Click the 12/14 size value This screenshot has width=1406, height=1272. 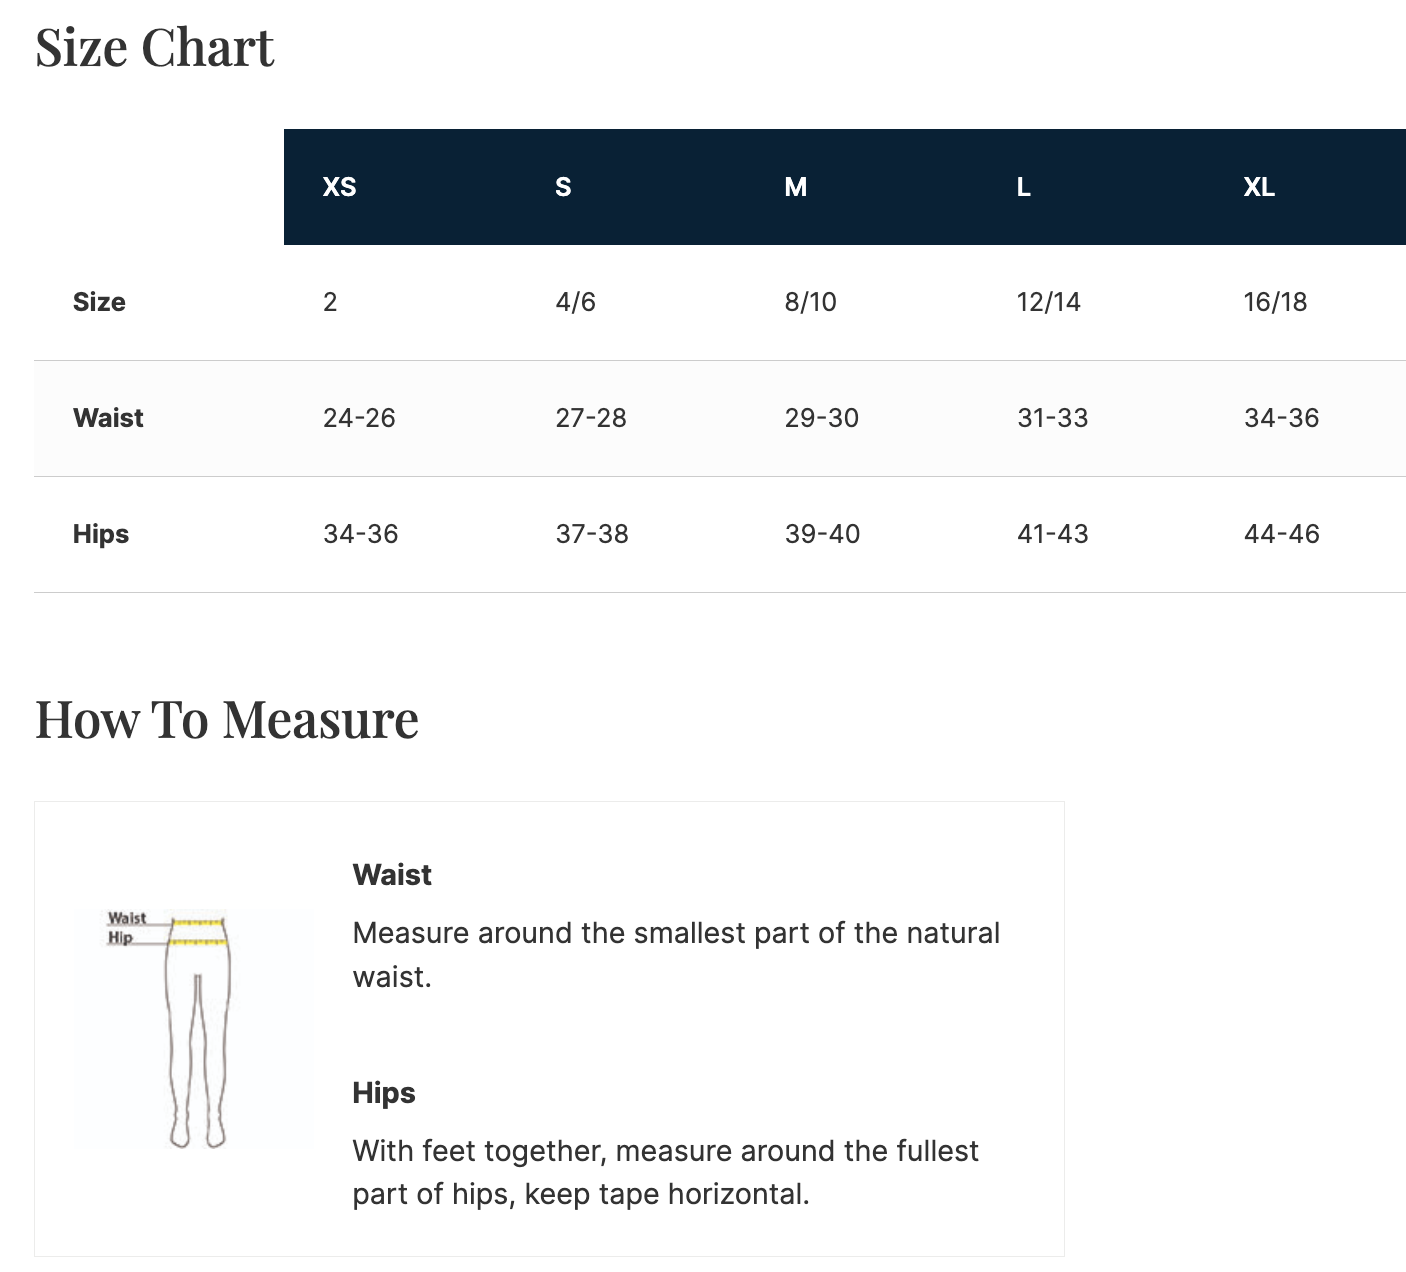click(1048, 302)
